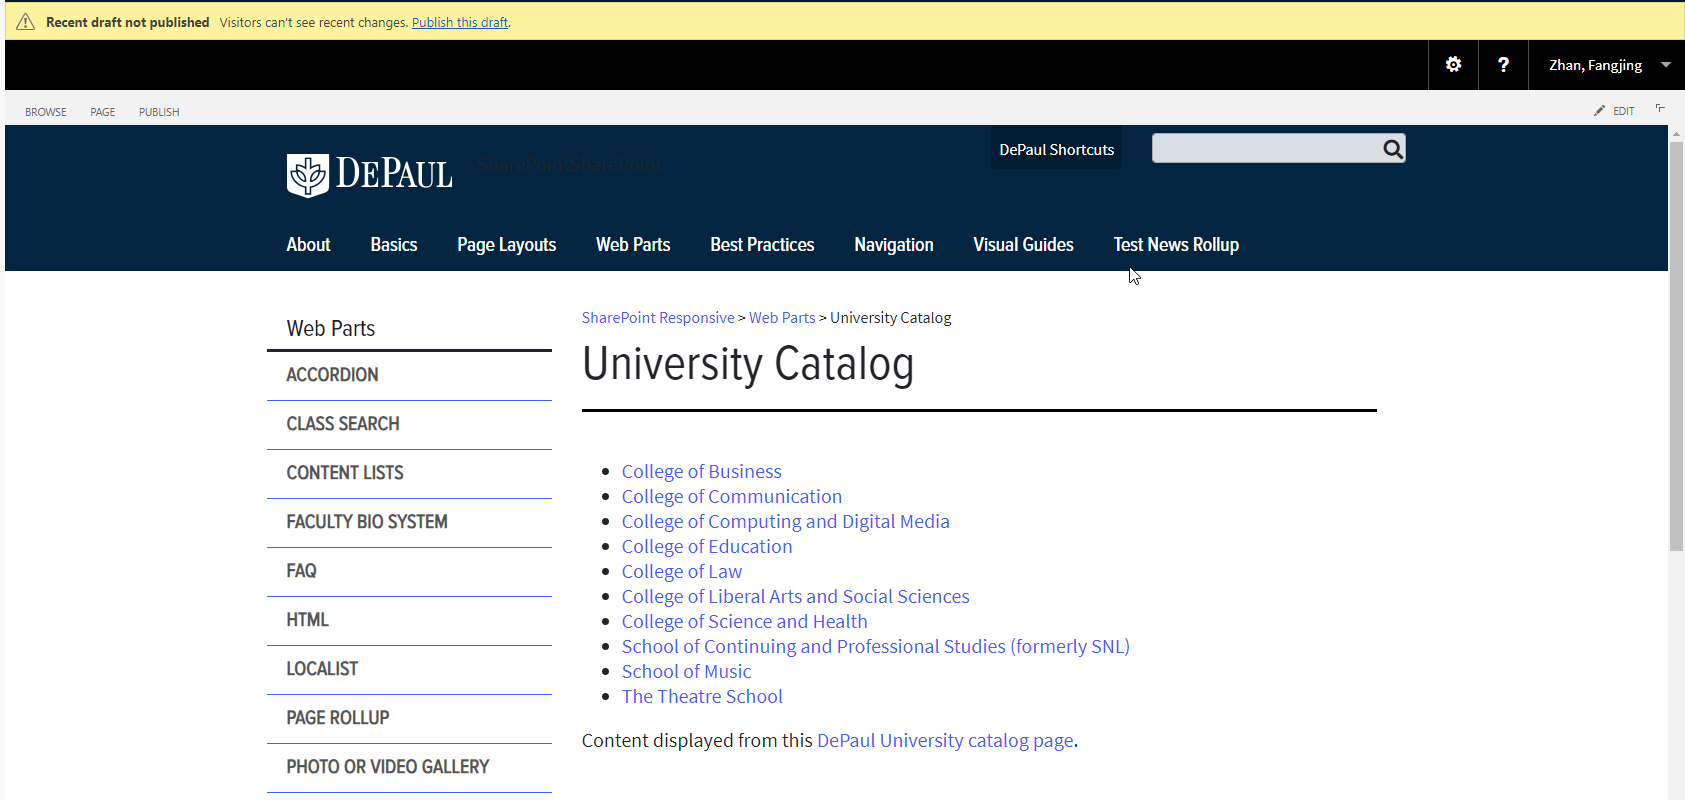Open the BROWSE ribbon tab

(46, 112)
